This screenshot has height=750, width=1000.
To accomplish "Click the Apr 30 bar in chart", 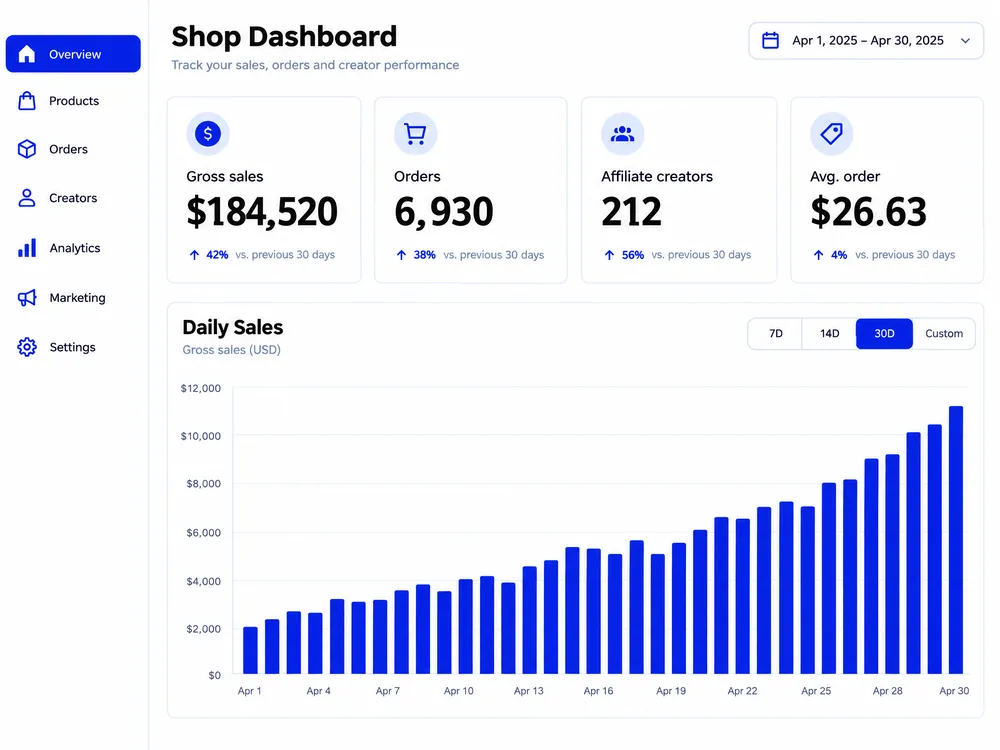I will [955, 540].
